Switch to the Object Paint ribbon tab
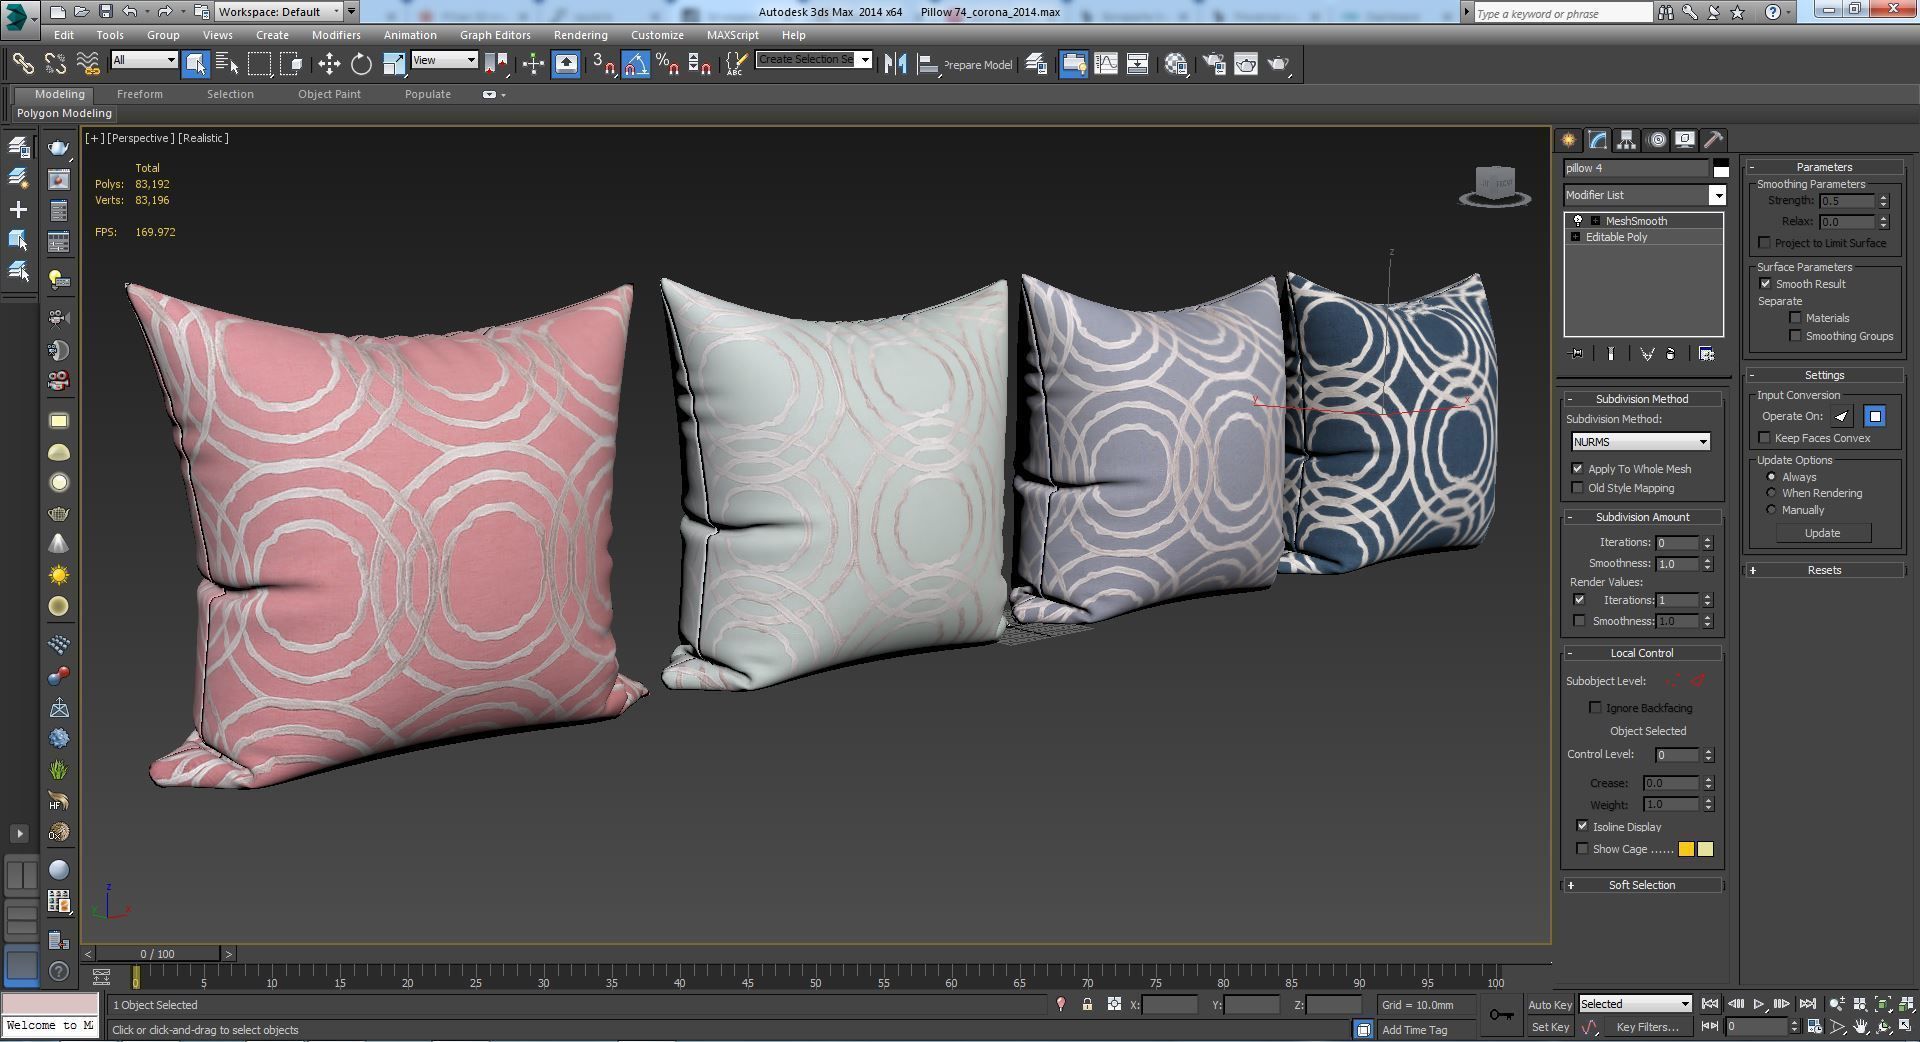 pos(329,94)
